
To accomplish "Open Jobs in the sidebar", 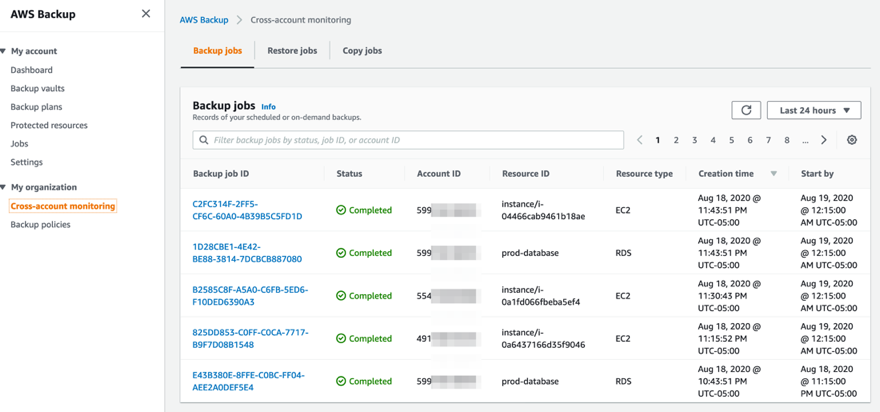I will (20, 144).
